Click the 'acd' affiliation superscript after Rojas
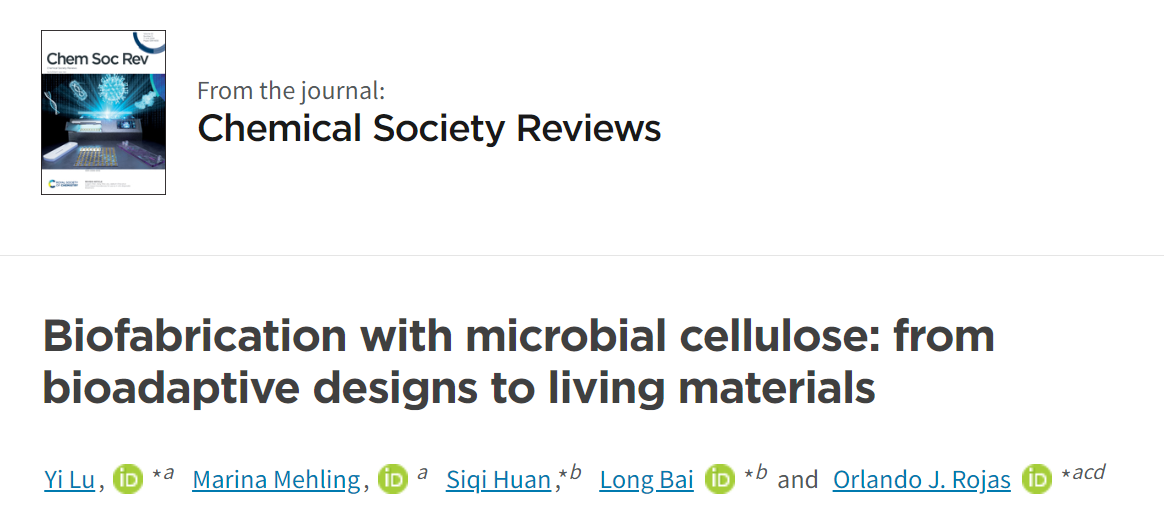This screenshot has width=1164, height=528. point(1089,472)
